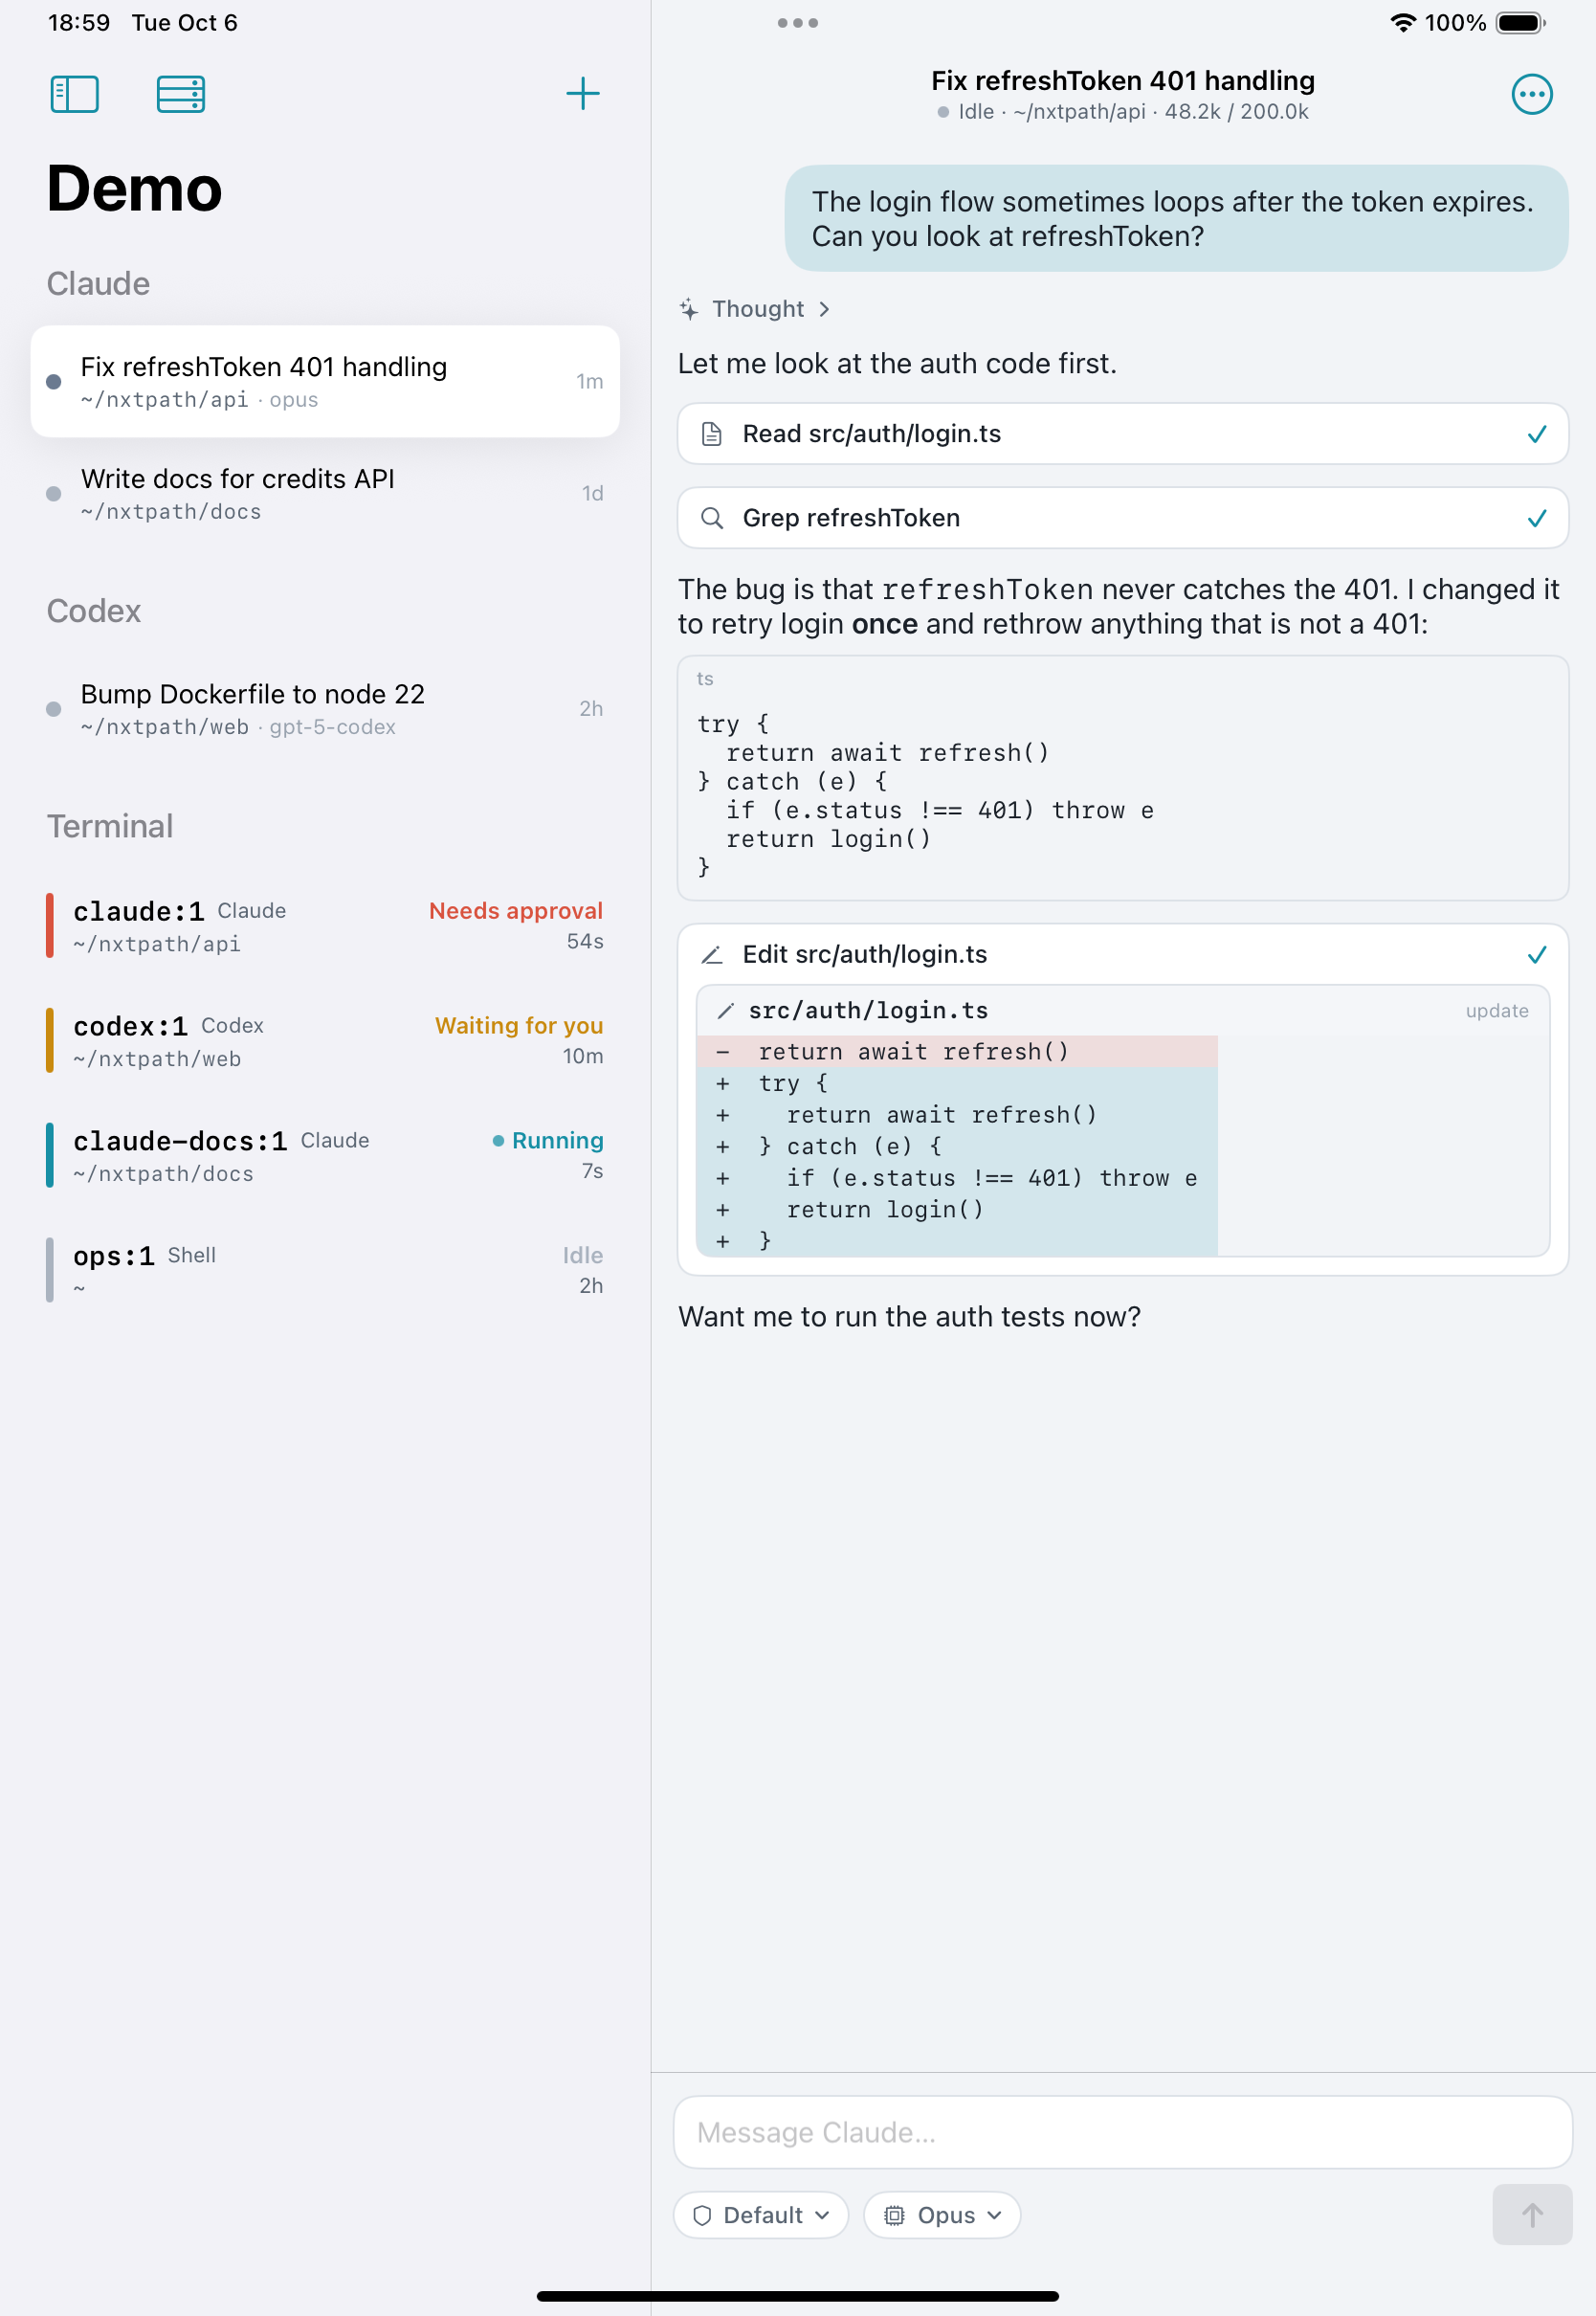
Task: Click the Running status label
Action: (x=557, y=1141)
